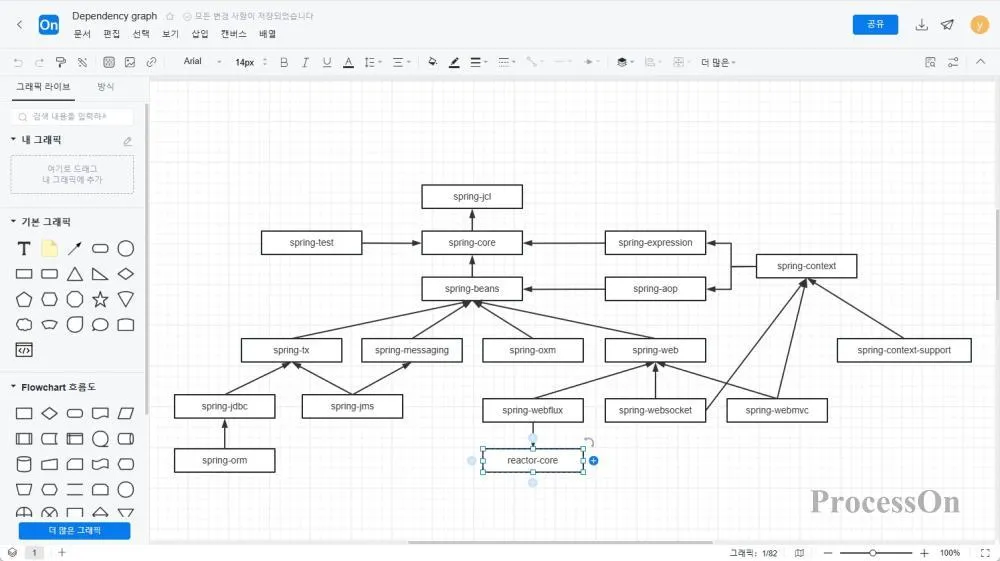Open the layer order dropdown

(625, 62)
